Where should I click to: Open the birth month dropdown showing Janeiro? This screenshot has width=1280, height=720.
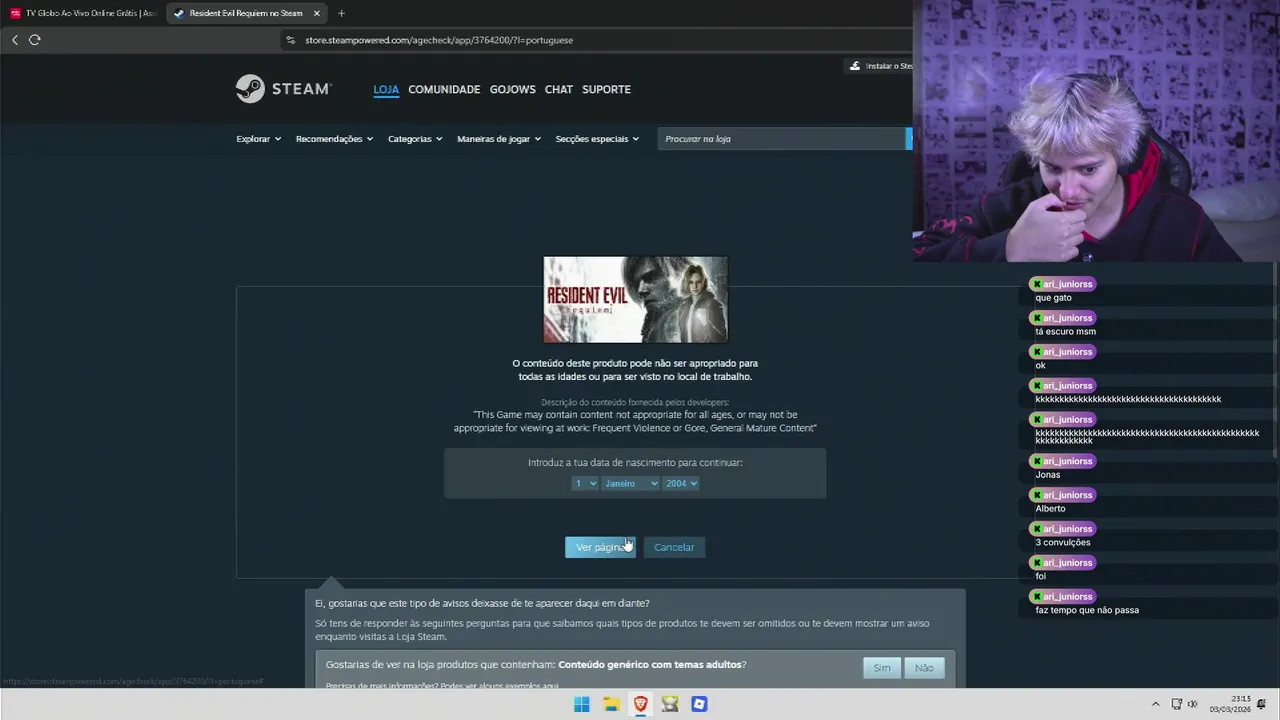631,483
